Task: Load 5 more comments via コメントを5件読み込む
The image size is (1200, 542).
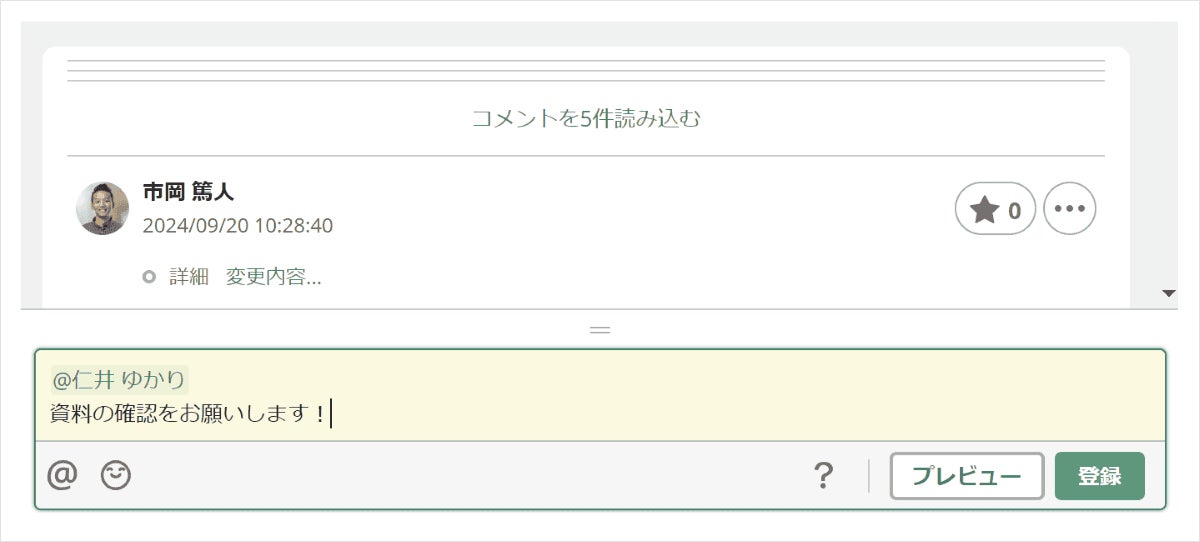Action: (x=586, y=119)
